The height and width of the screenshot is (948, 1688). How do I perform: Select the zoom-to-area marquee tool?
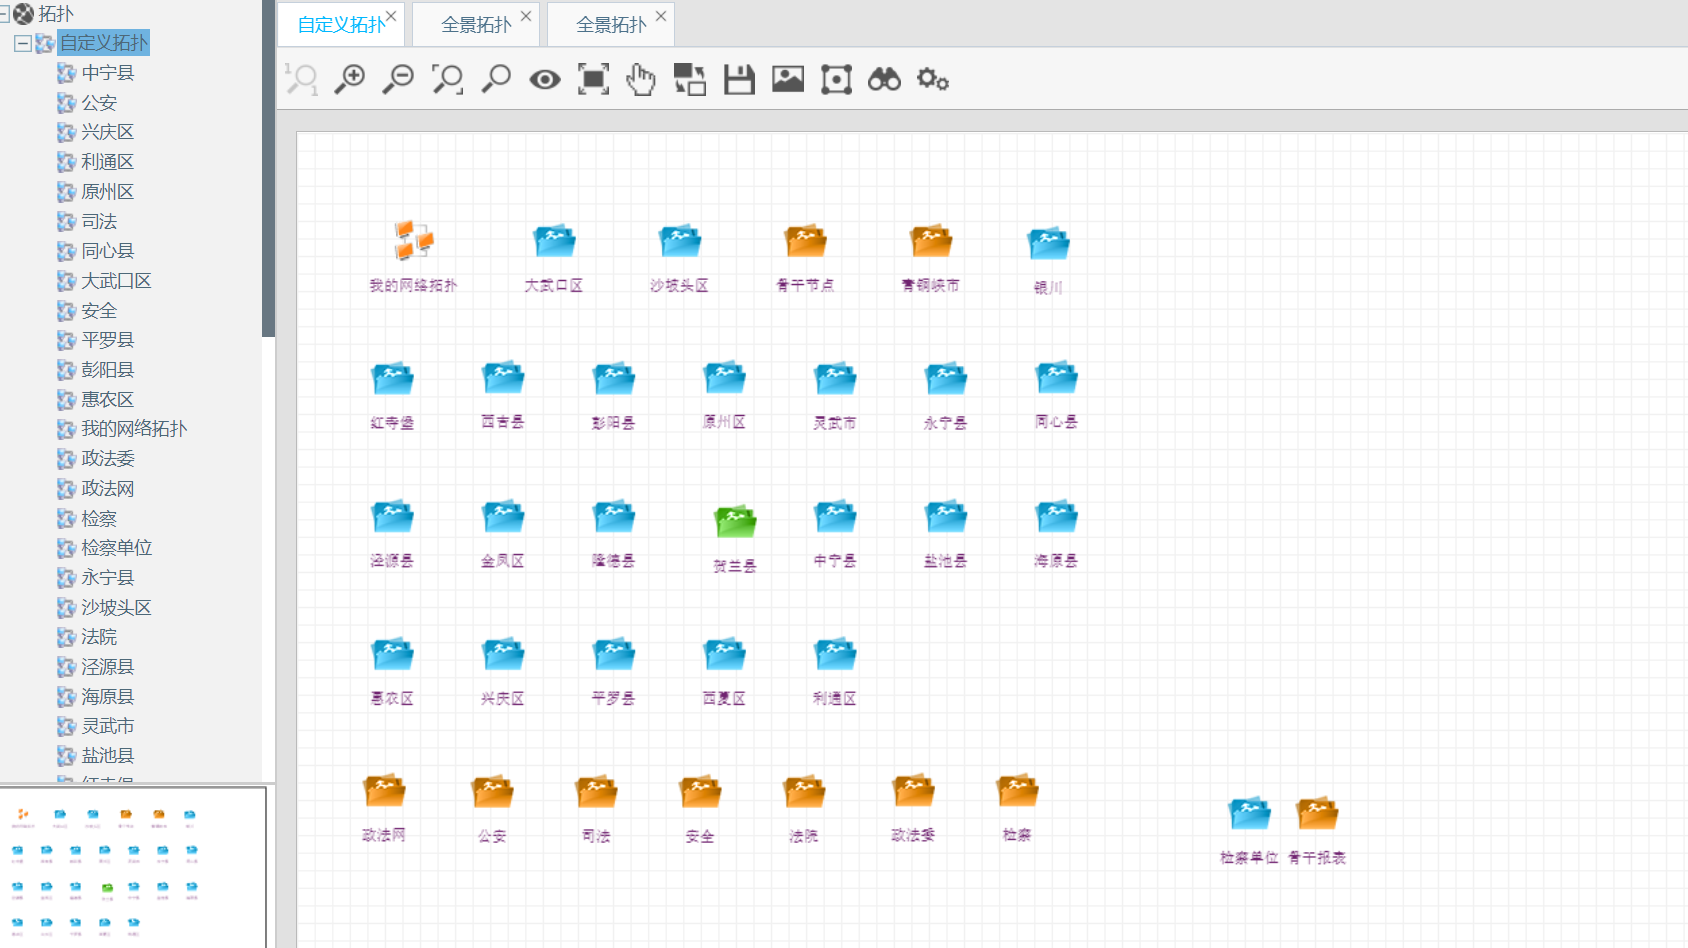pos(447,79)
